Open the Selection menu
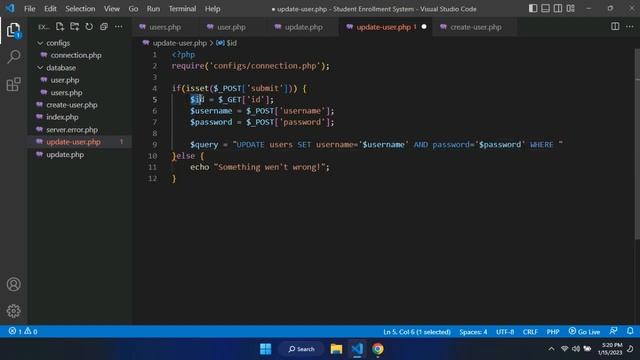 [x=80, y=9]
